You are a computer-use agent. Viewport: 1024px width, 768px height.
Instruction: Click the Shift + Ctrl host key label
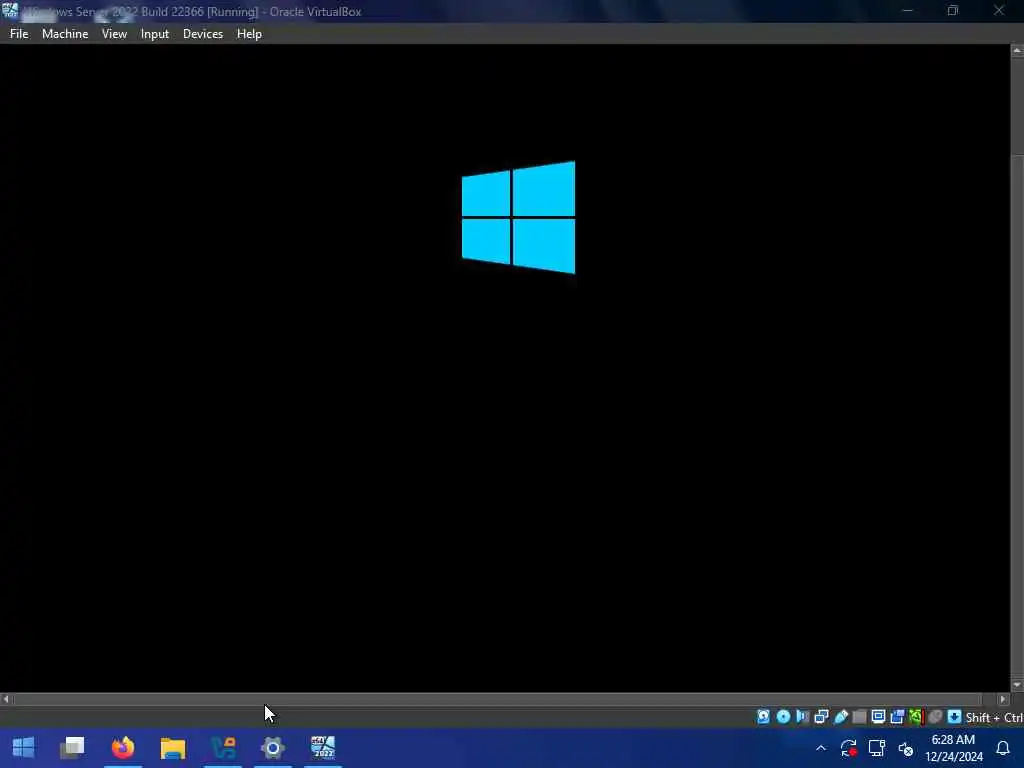coord(994,718)
